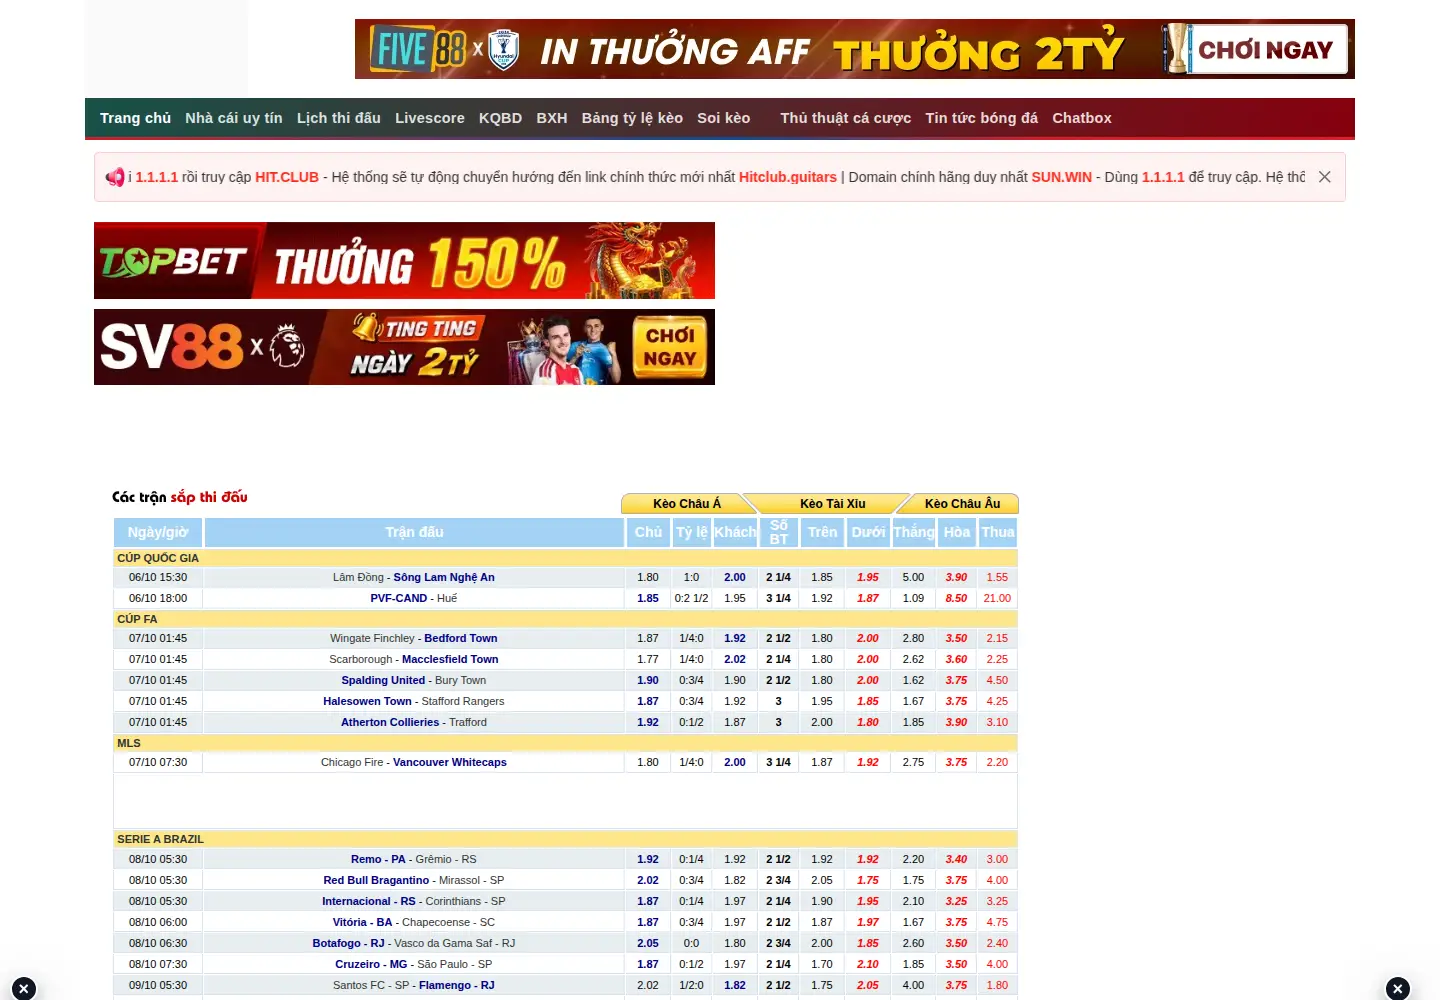Screen dimensions: 1440x1000
Task: Click the megaphone announcement icon
Action: click(115, 177)
